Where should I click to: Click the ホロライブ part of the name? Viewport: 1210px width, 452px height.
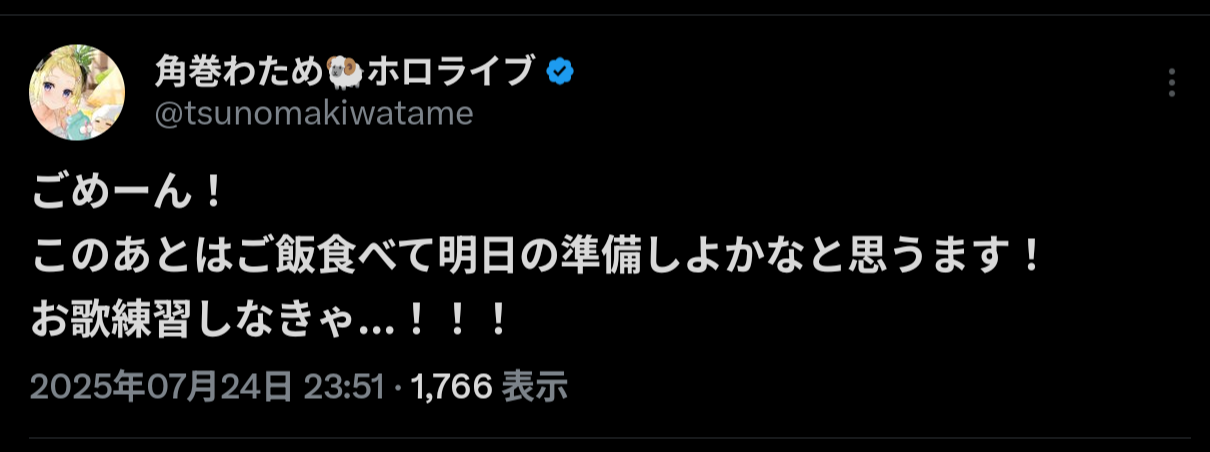(x=453, y=71)
